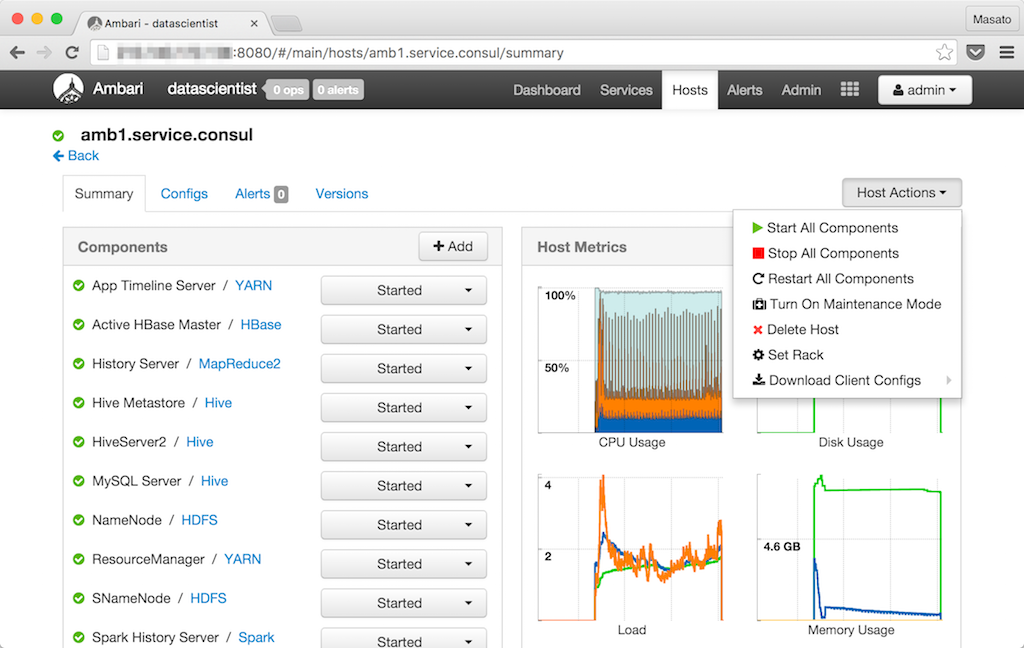Viewport: 1024px width, 648px height.
Task: Click App Timeline Server status icon
Action: (79, 285)
